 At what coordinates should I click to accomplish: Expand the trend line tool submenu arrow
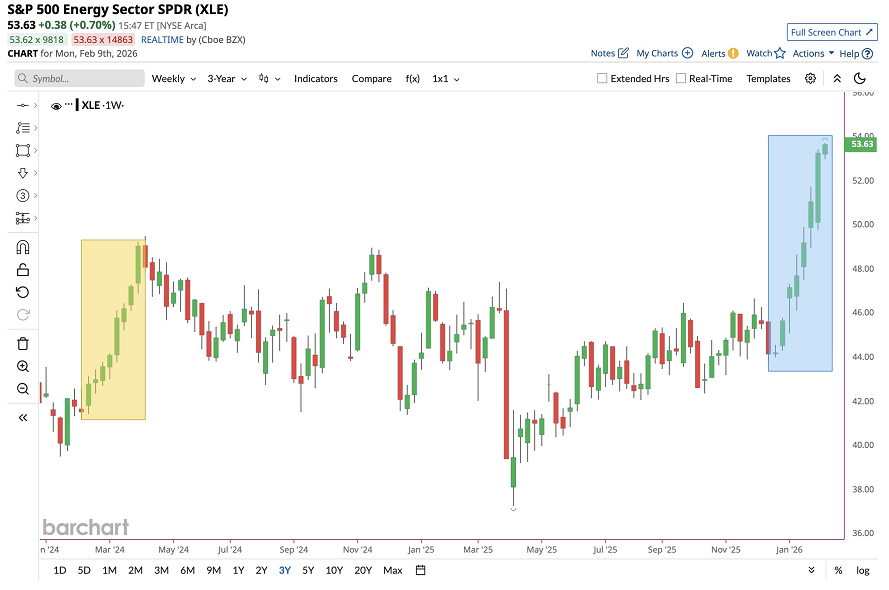pos(35,105)
